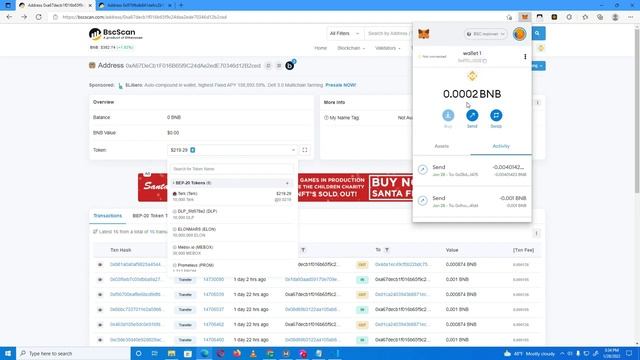Switch to the BEP-20 Token Txns tab
Screen dimensions: 640x360
pyautogui.click(x=150, y=216)
